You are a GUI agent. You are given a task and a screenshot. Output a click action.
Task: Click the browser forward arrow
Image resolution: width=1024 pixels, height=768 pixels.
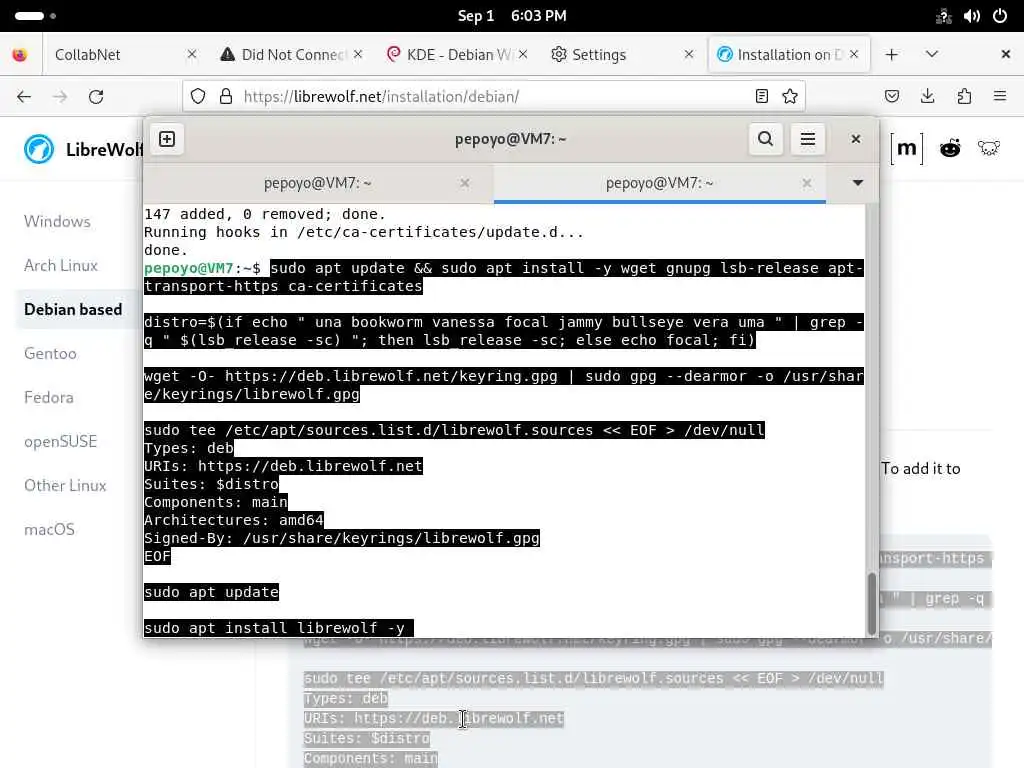pos(60,97)
